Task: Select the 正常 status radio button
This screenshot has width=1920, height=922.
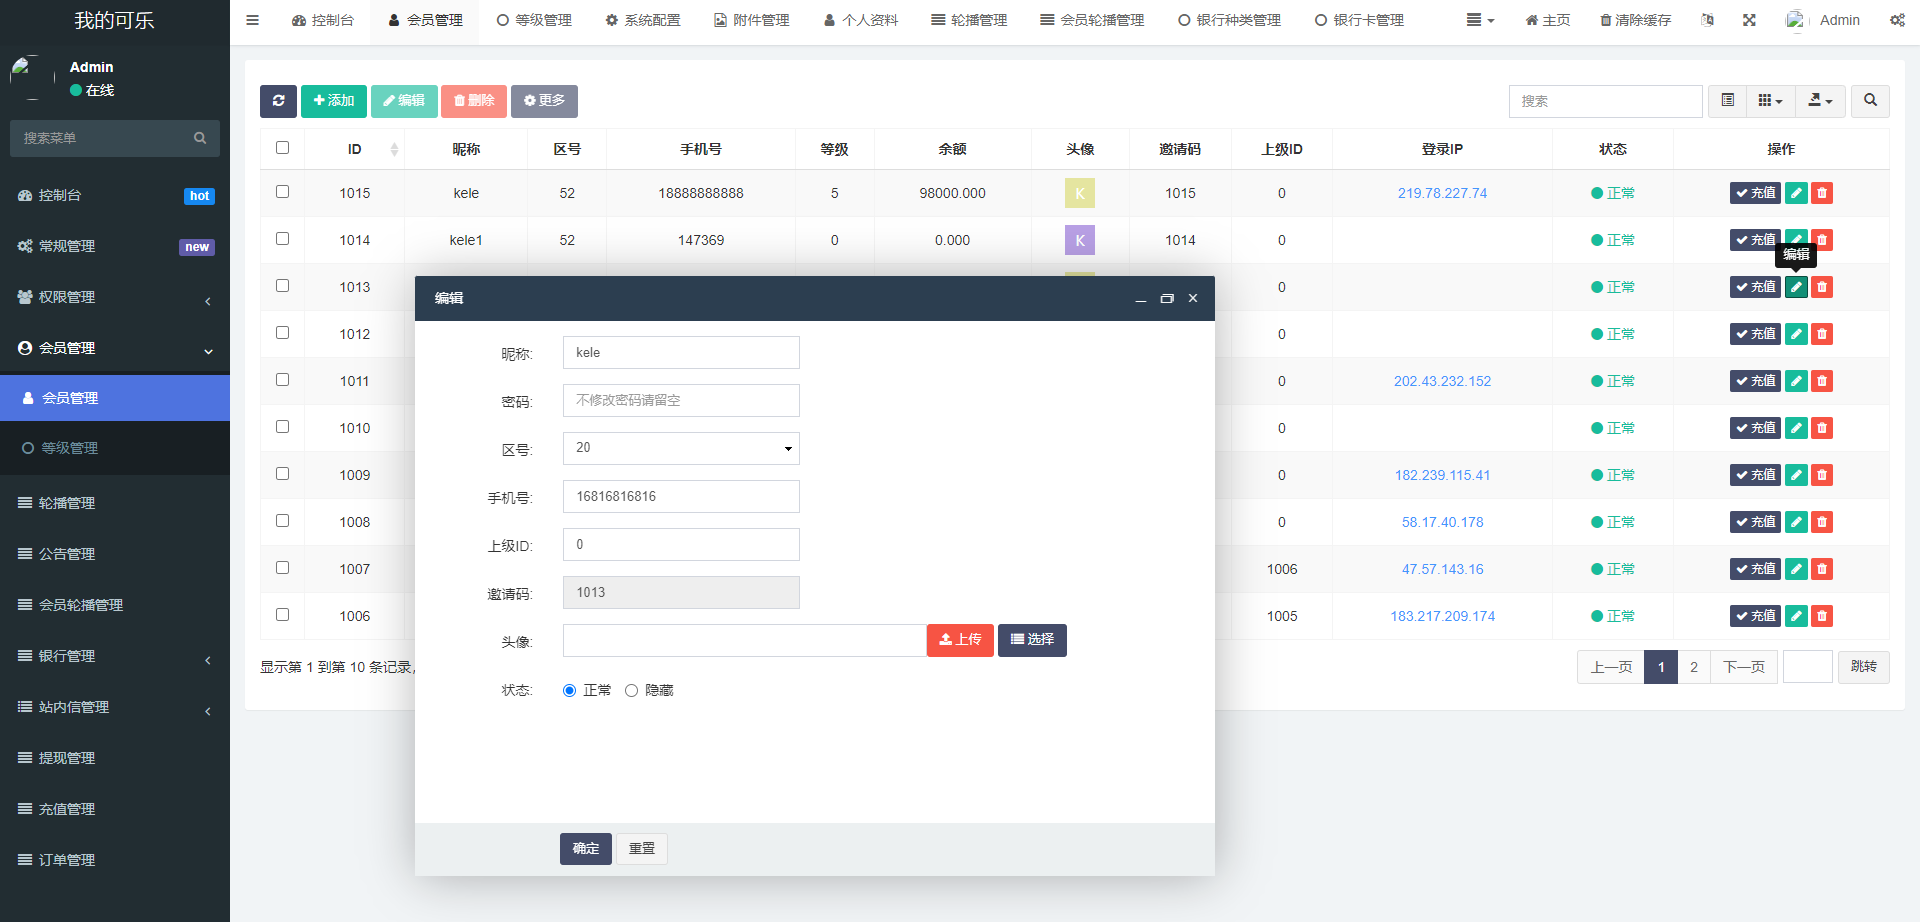Action: coord(569,691)
